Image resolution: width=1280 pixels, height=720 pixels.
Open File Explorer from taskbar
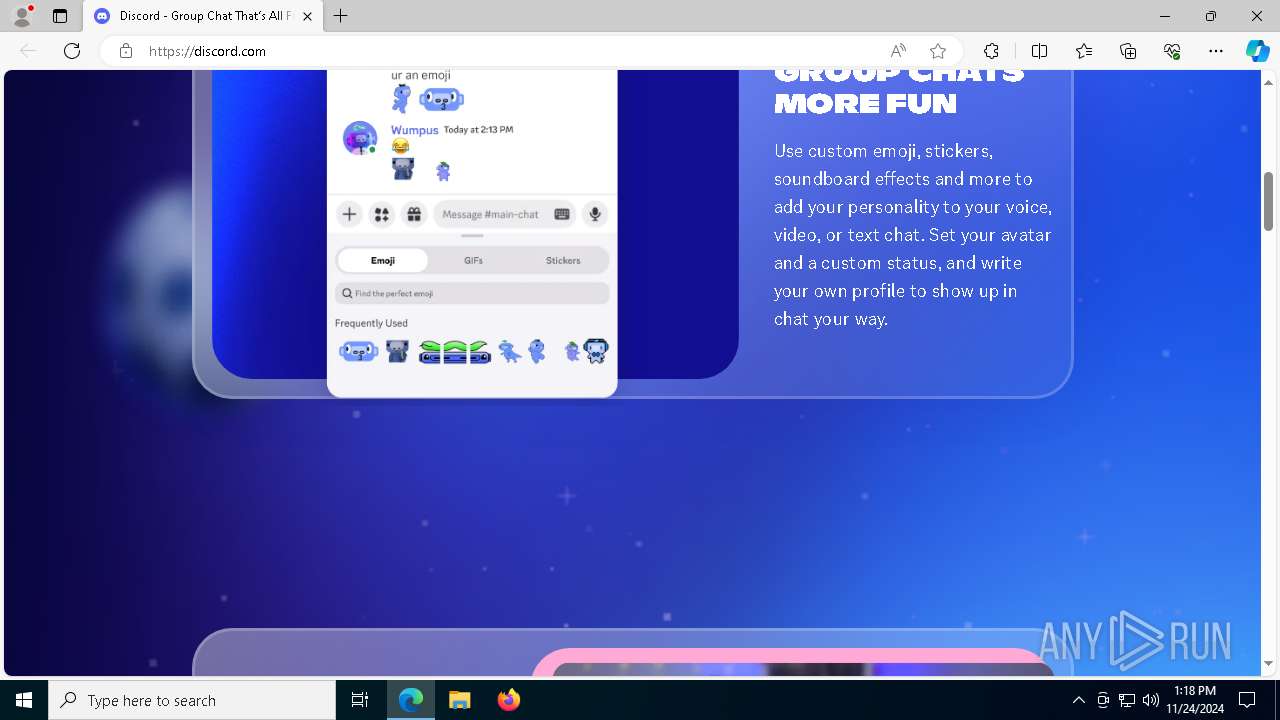[459, 700]
